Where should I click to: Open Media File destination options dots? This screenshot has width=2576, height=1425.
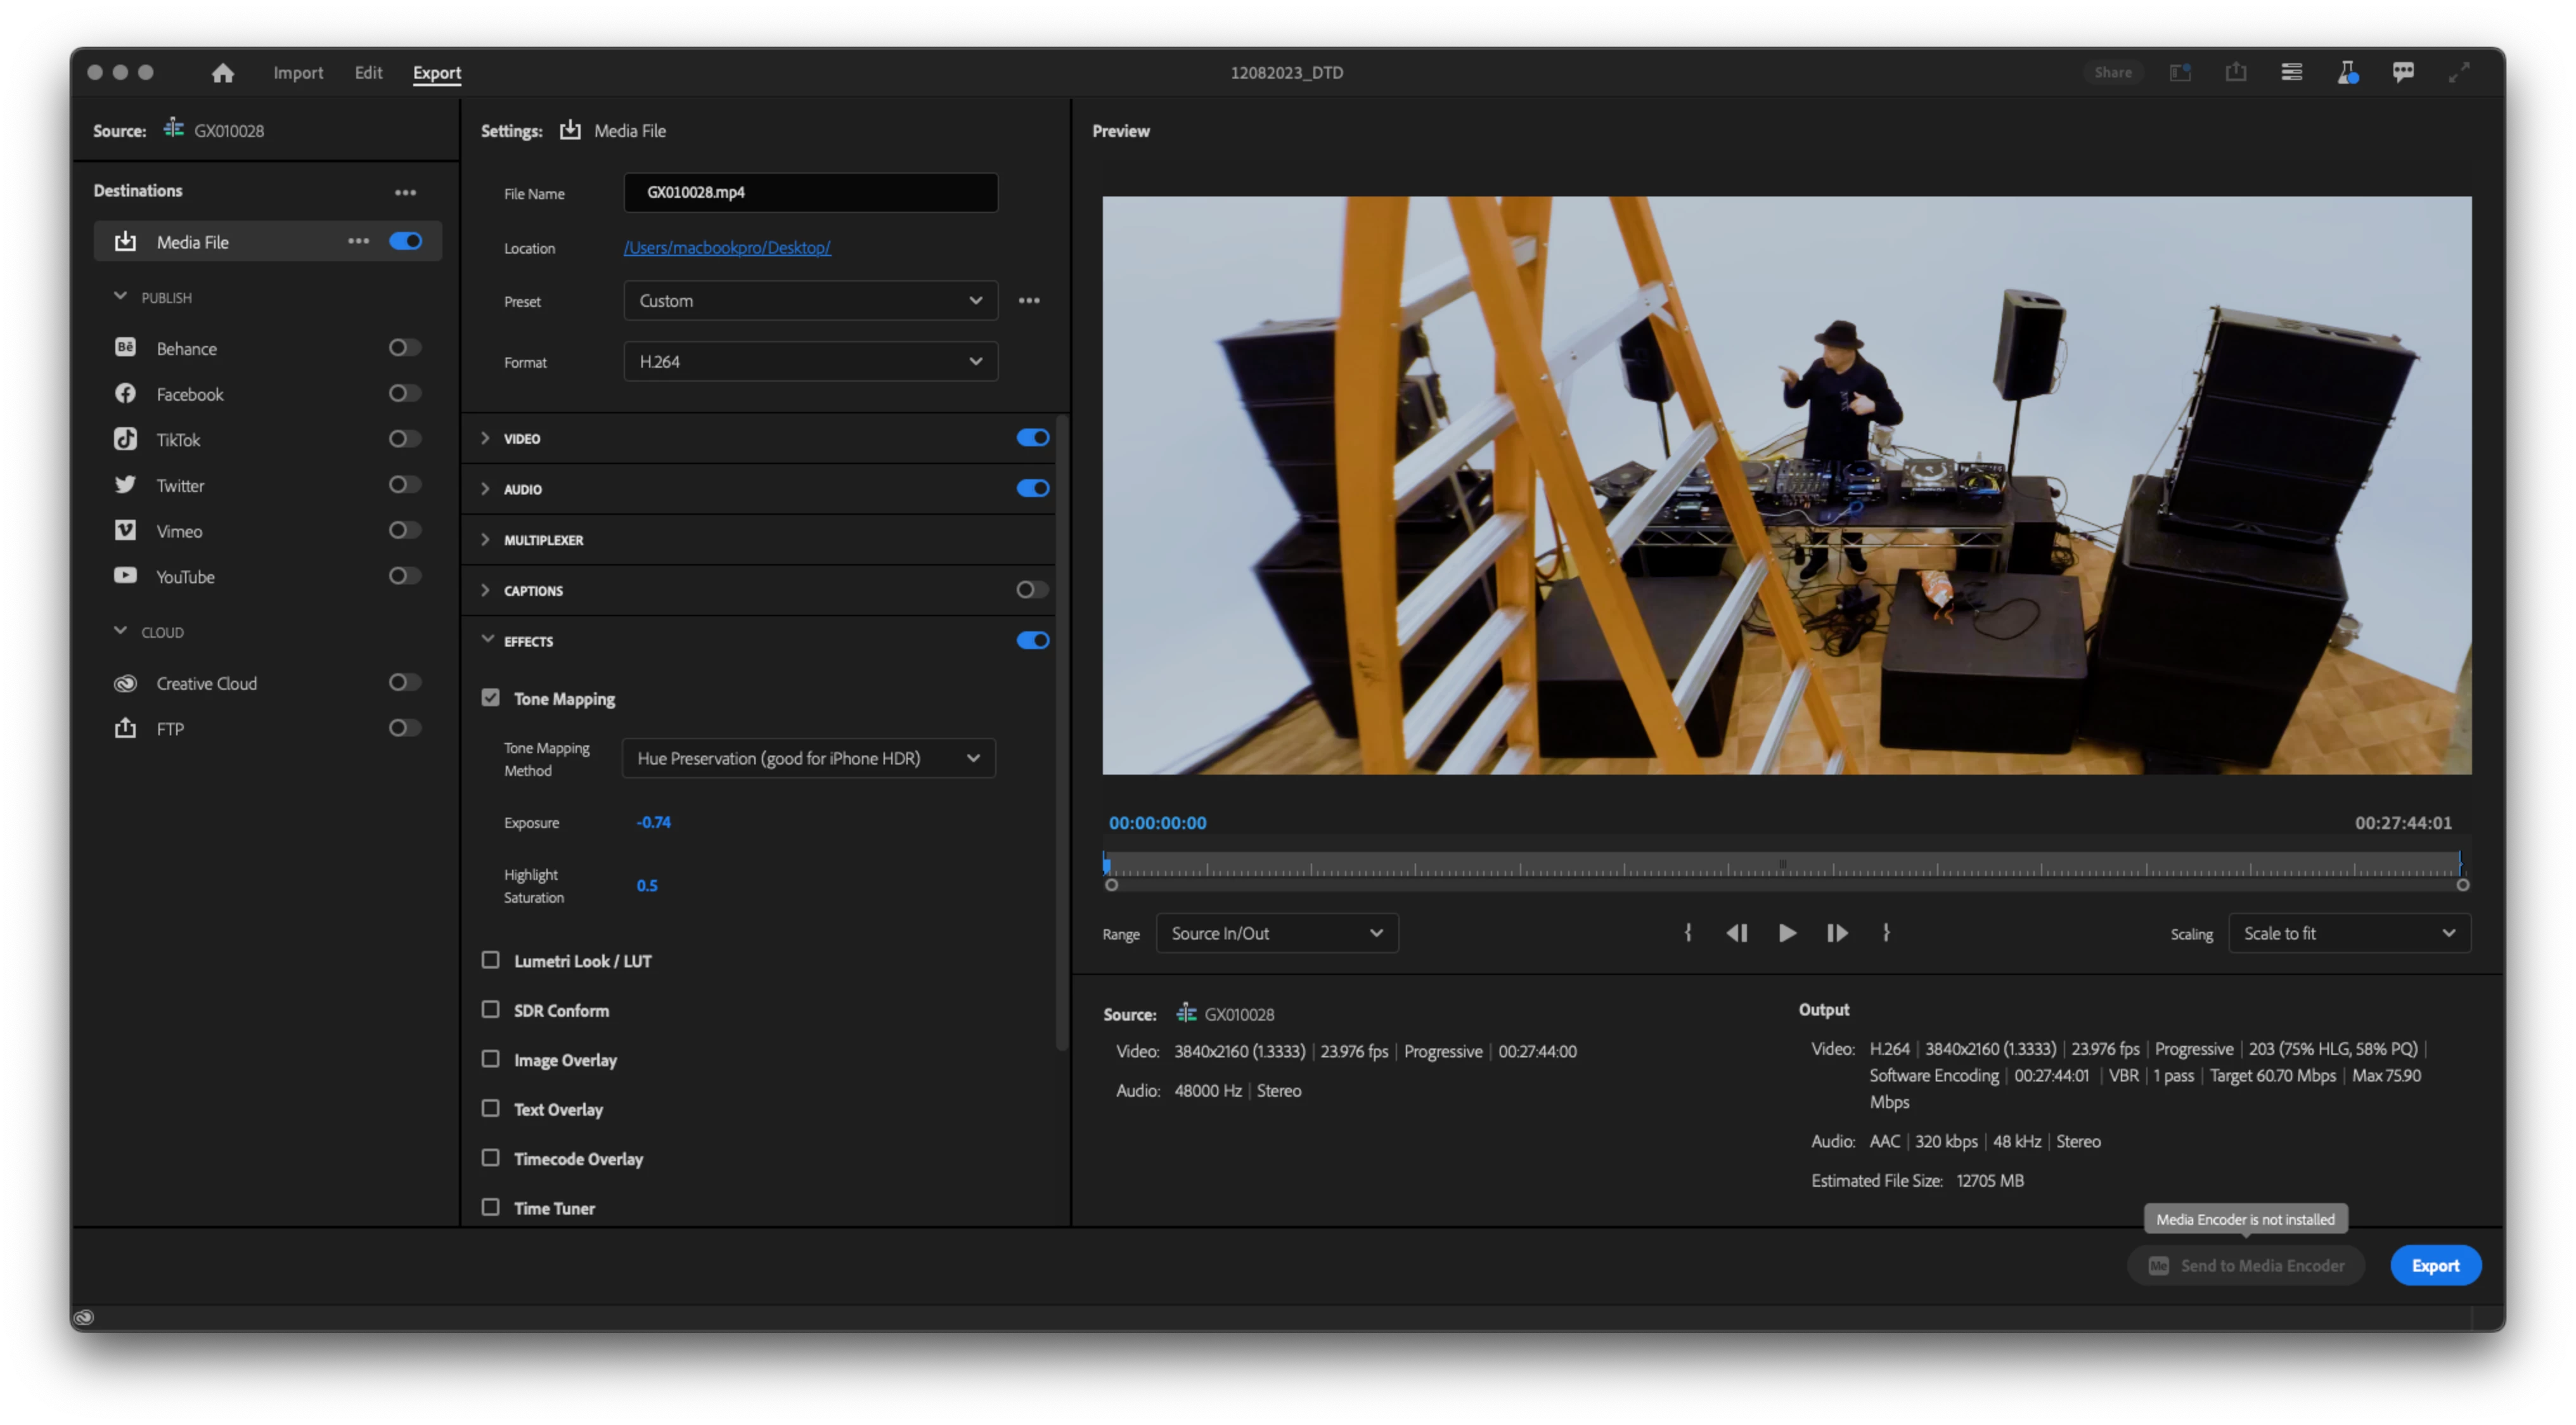tap(358, 241)
